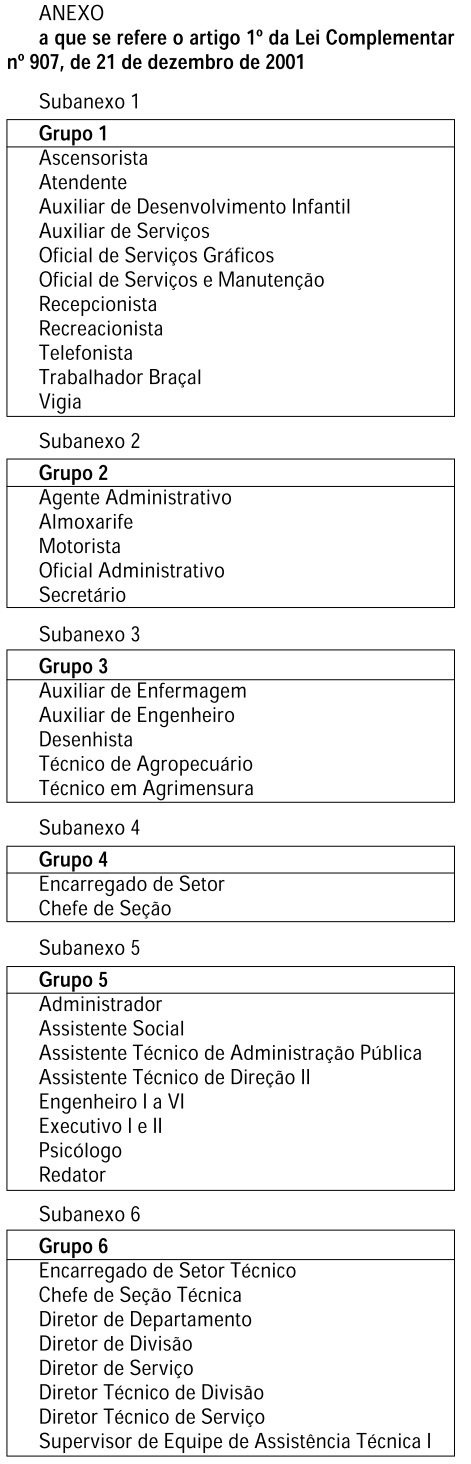
Task: Select the Grupo 1 table header
Action: (x=72, y=134)
